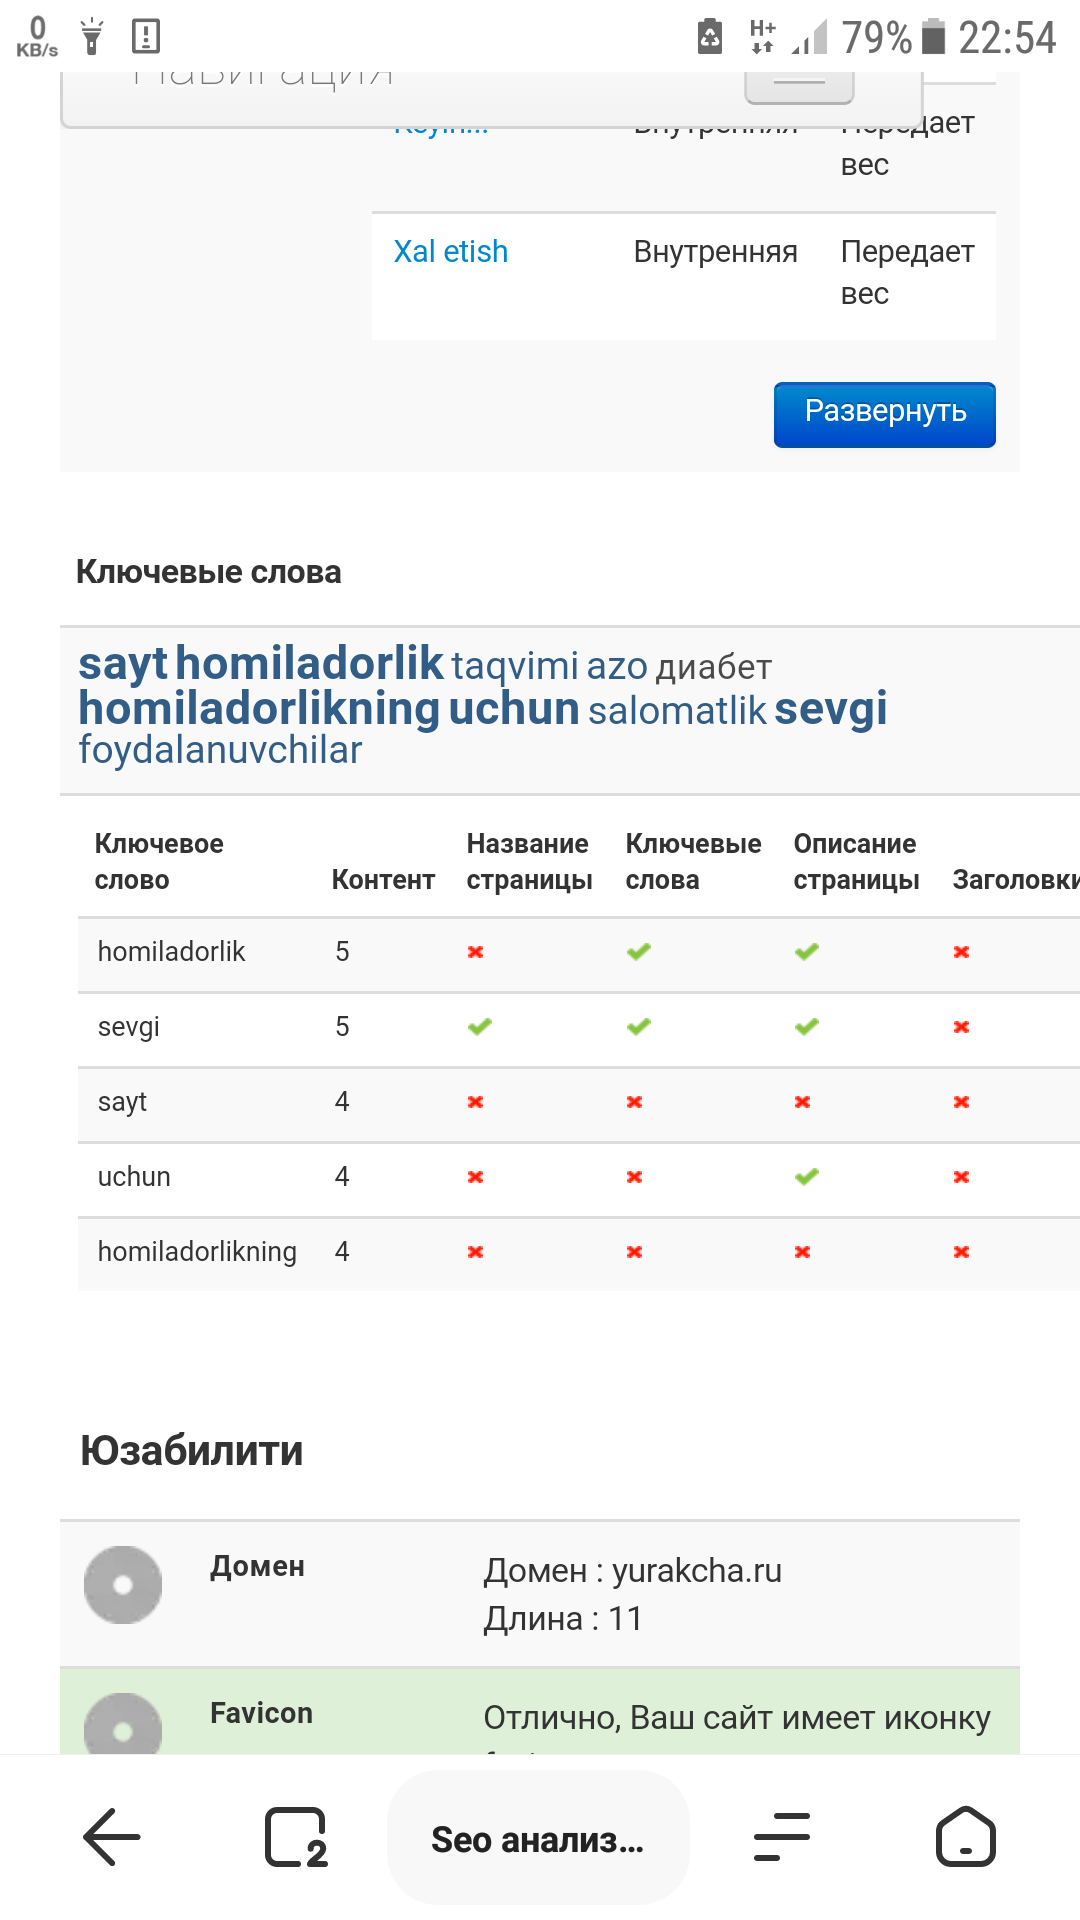Go to the browser home page

[965, 1837]
